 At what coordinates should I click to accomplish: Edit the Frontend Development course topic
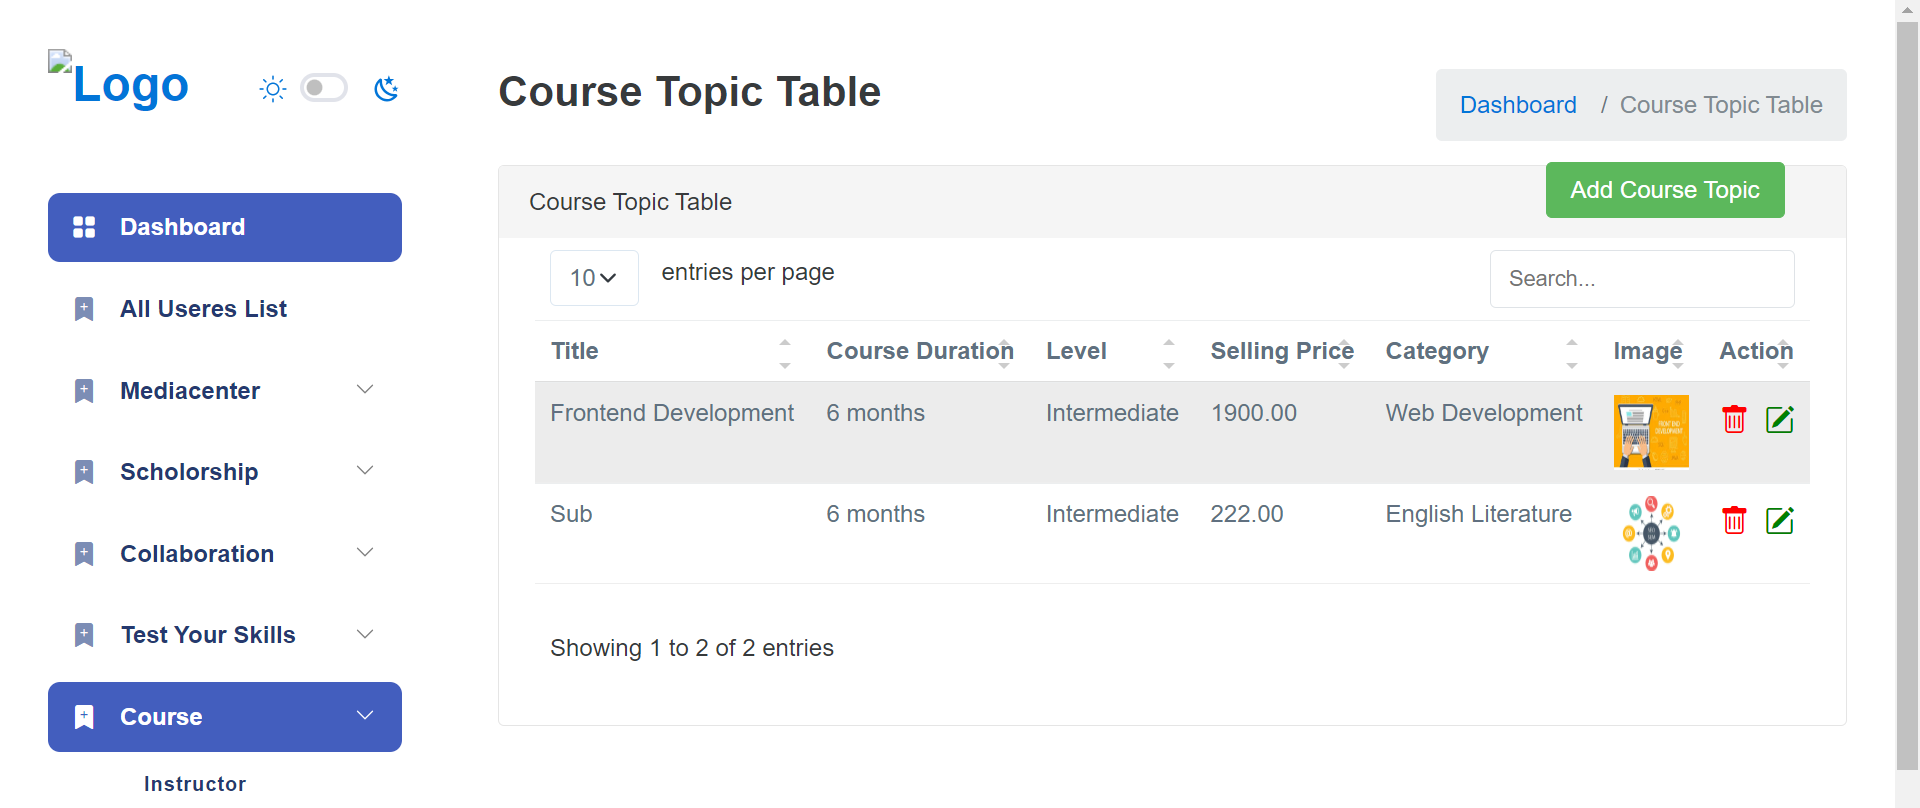(x=1780, y=419)
